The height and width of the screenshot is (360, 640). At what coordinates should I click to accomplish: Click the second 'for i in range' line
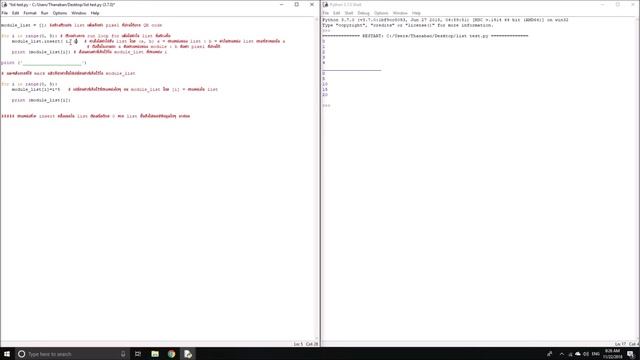(29, 84)
